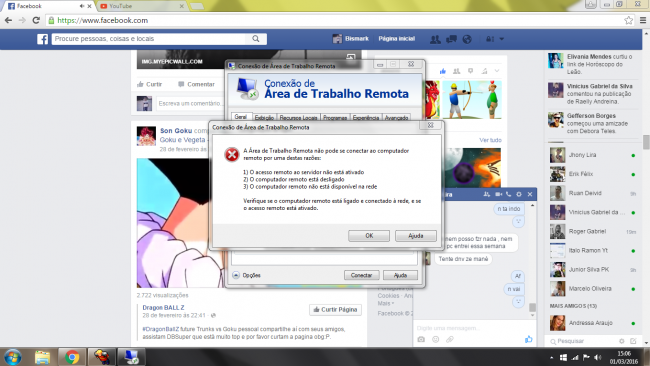Image resolution: width=650 pixels, height=366 pixels.
Task: Open the Experiência tab
Action: pos(366,118)
